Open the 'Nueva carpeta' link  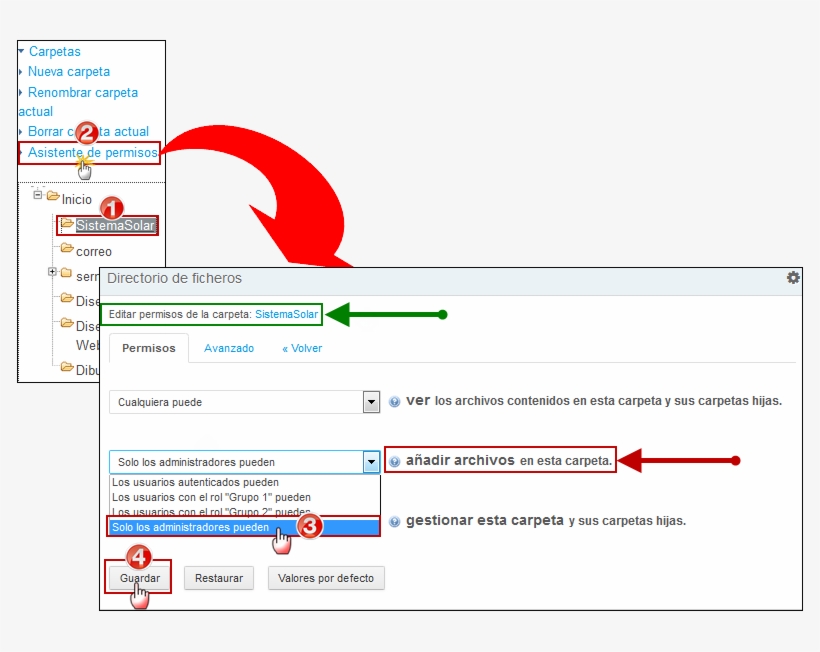pyautogui.click(x=69, y=72)
